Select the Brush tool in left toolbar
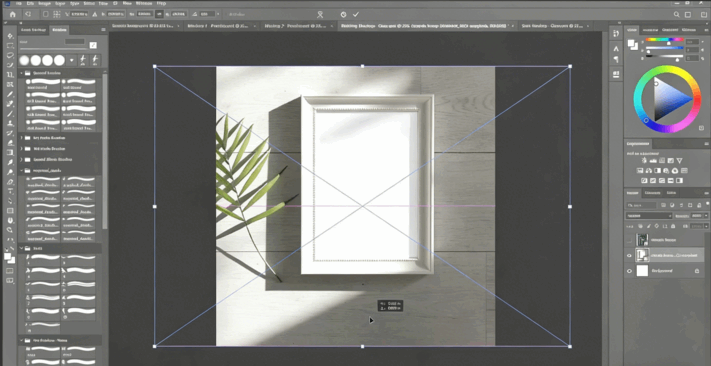 [10, 114]
